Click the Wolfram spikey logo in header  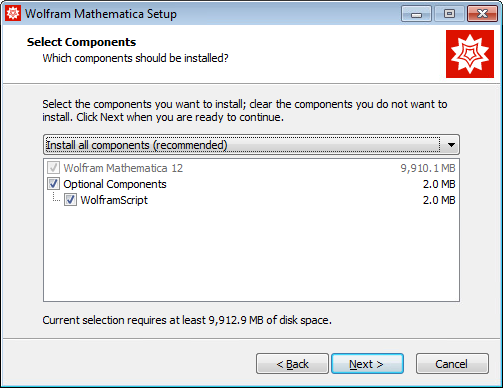tap(470, 54)
